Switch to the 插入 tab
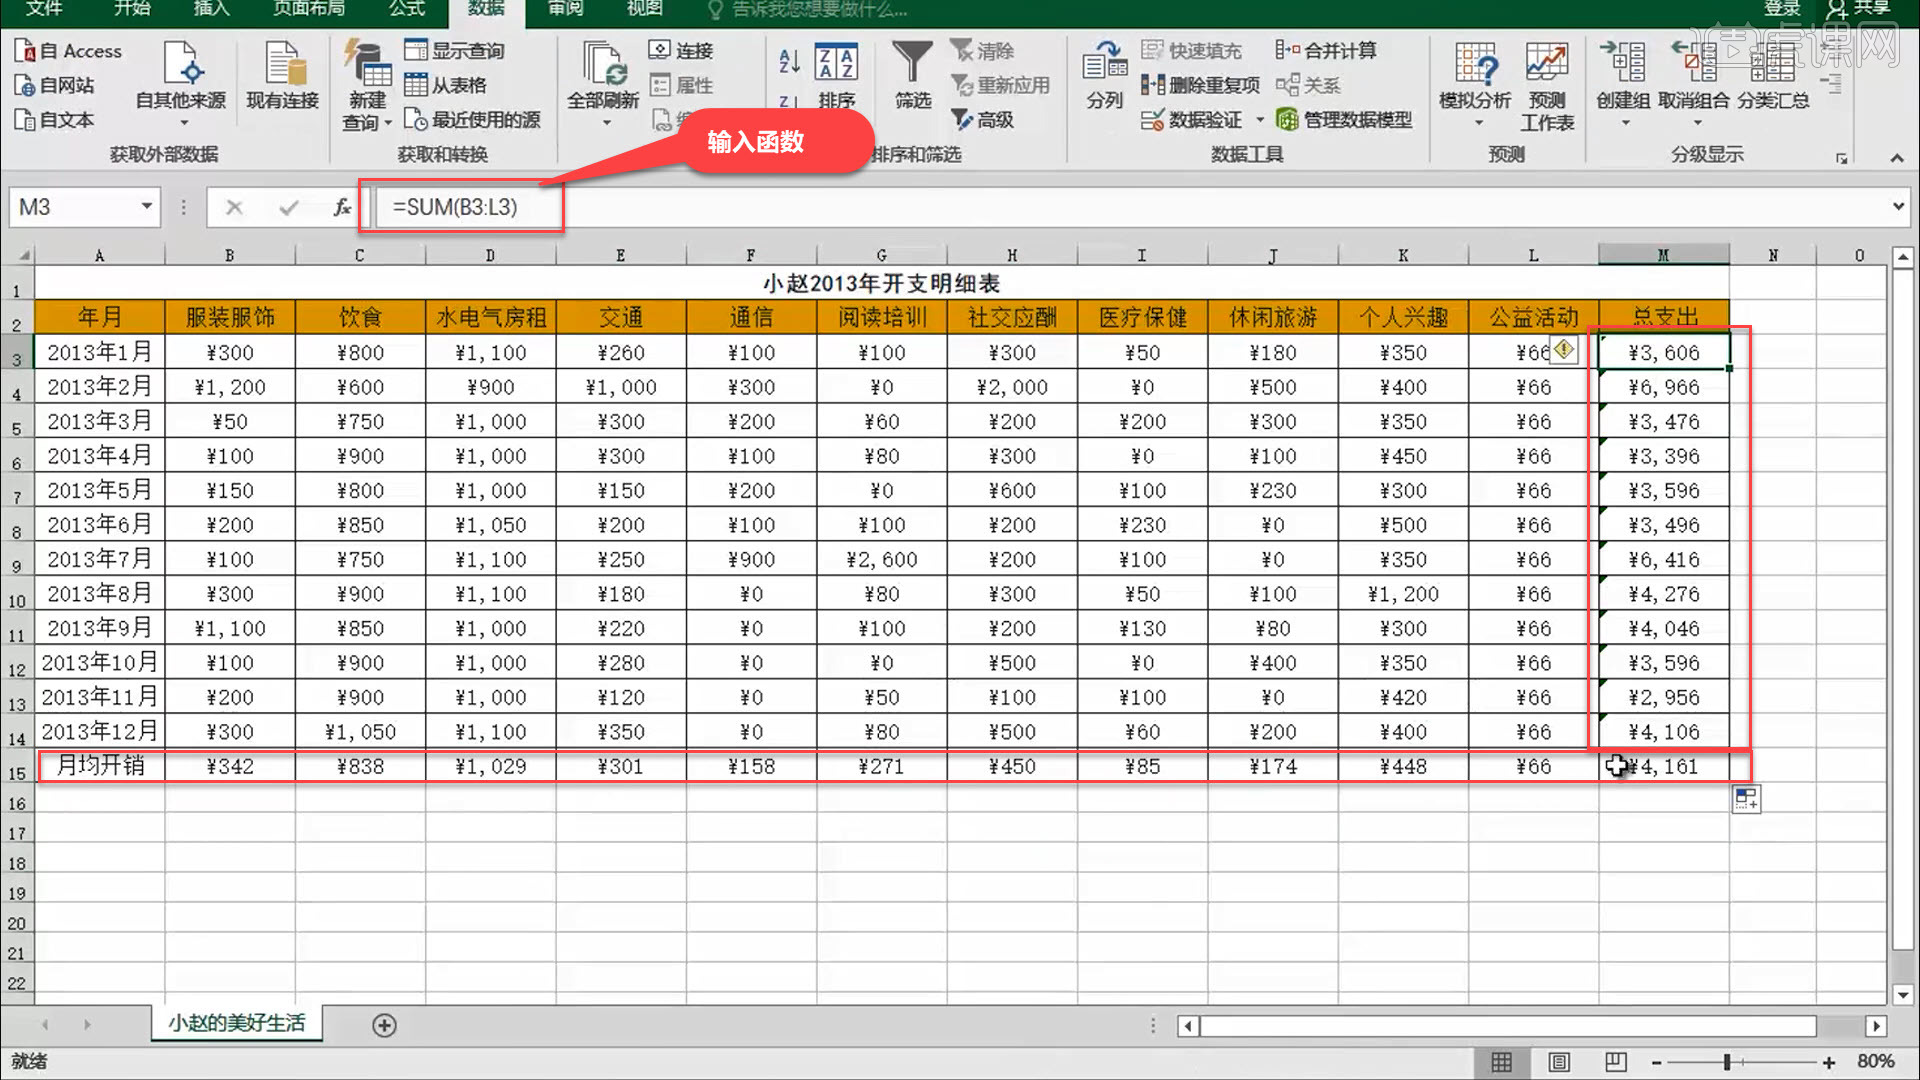This screenshot has height=1080, width=1920. (x=211, y=8)
